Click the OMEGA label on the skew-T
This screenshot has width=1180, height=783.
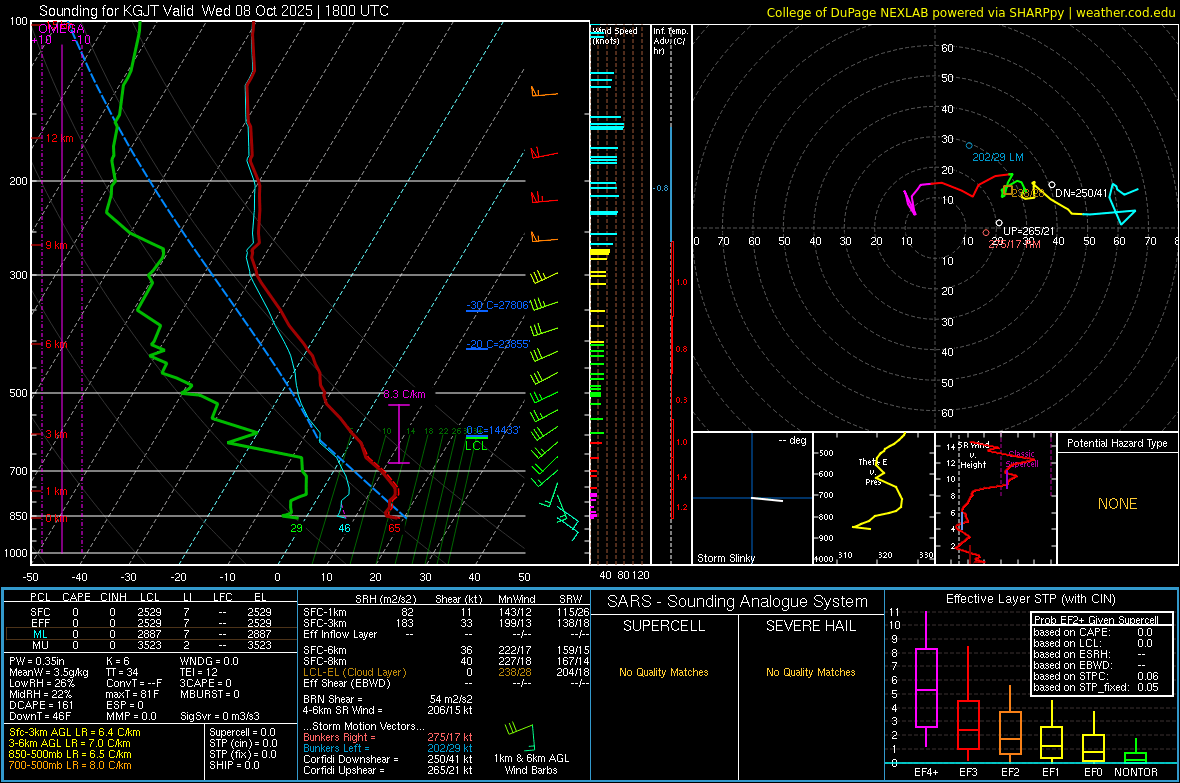[x=61, y=29]
